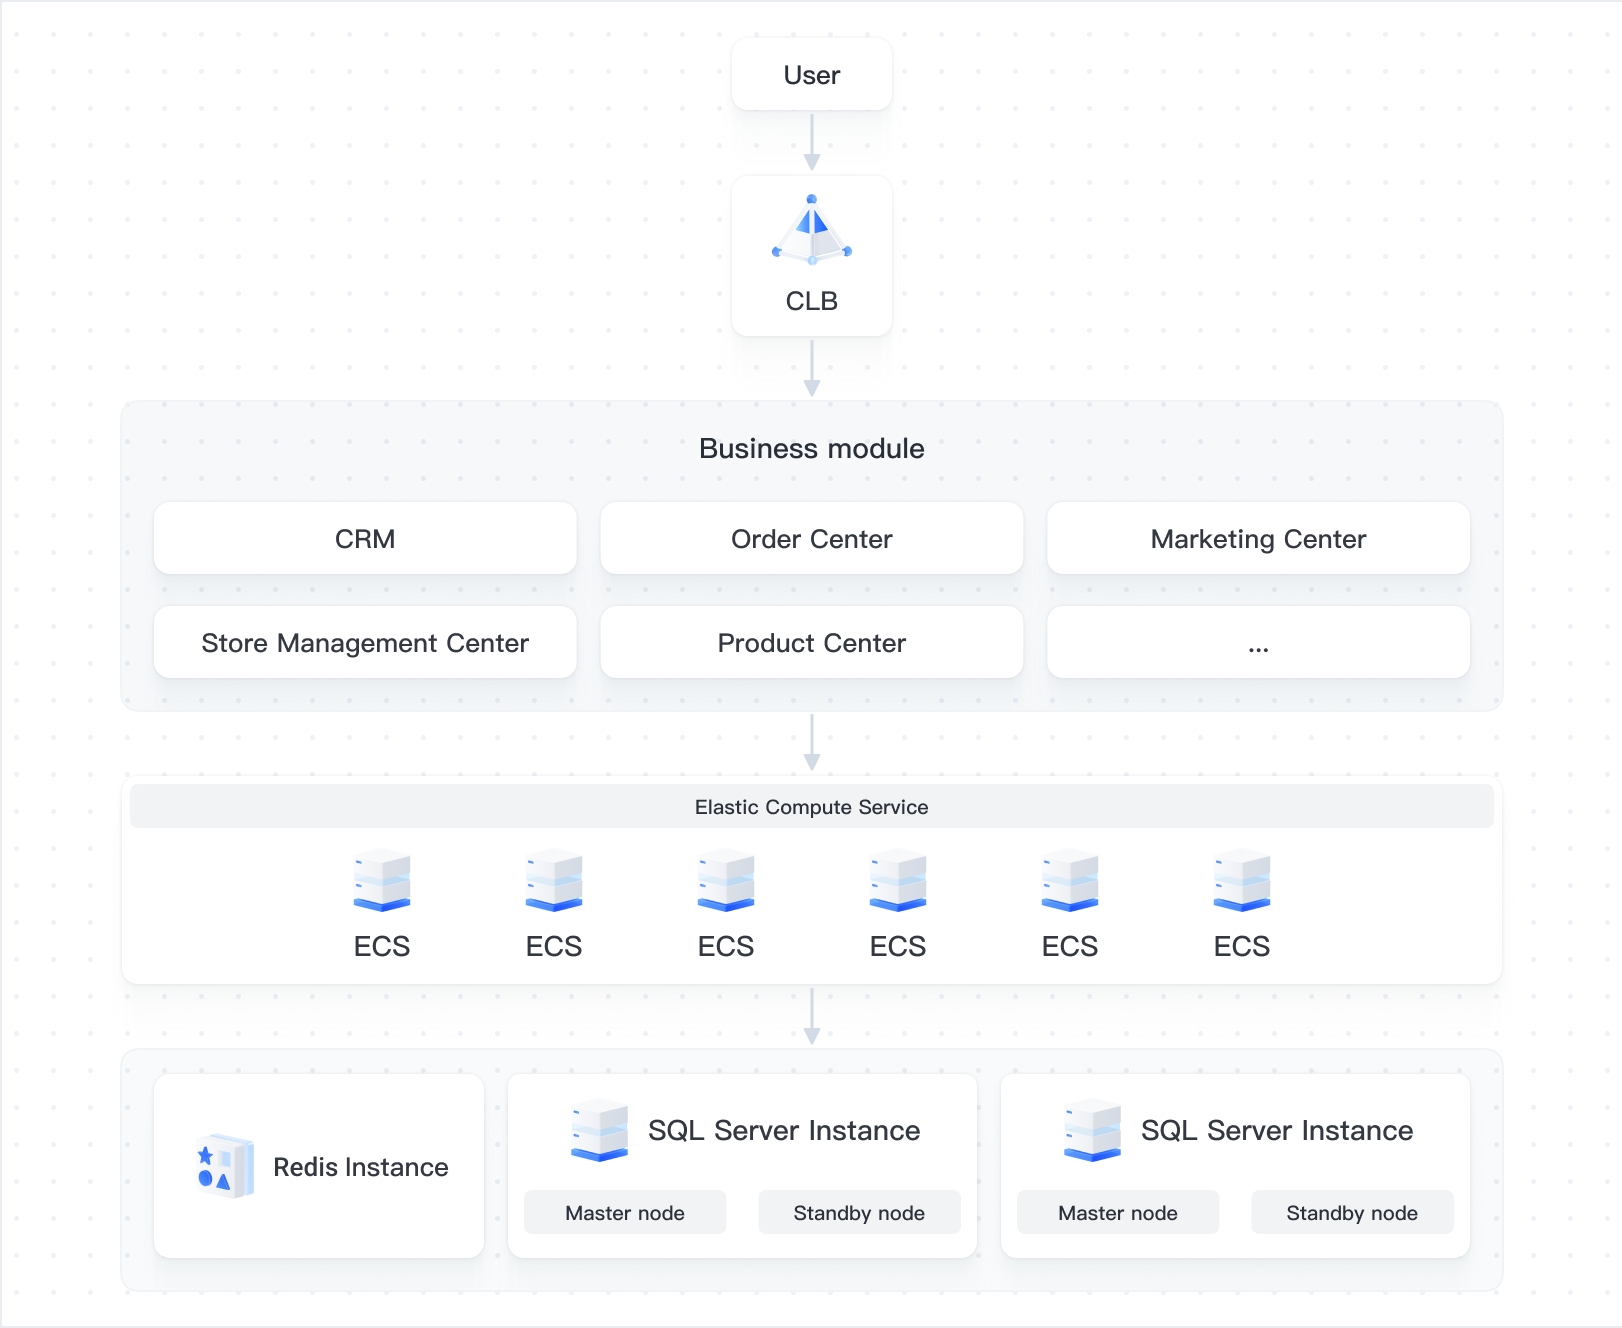The height and width of the screenshot is (1328, 1622).
Task: Click the Elastic Compute Service header bar
Action: (811, 807)
